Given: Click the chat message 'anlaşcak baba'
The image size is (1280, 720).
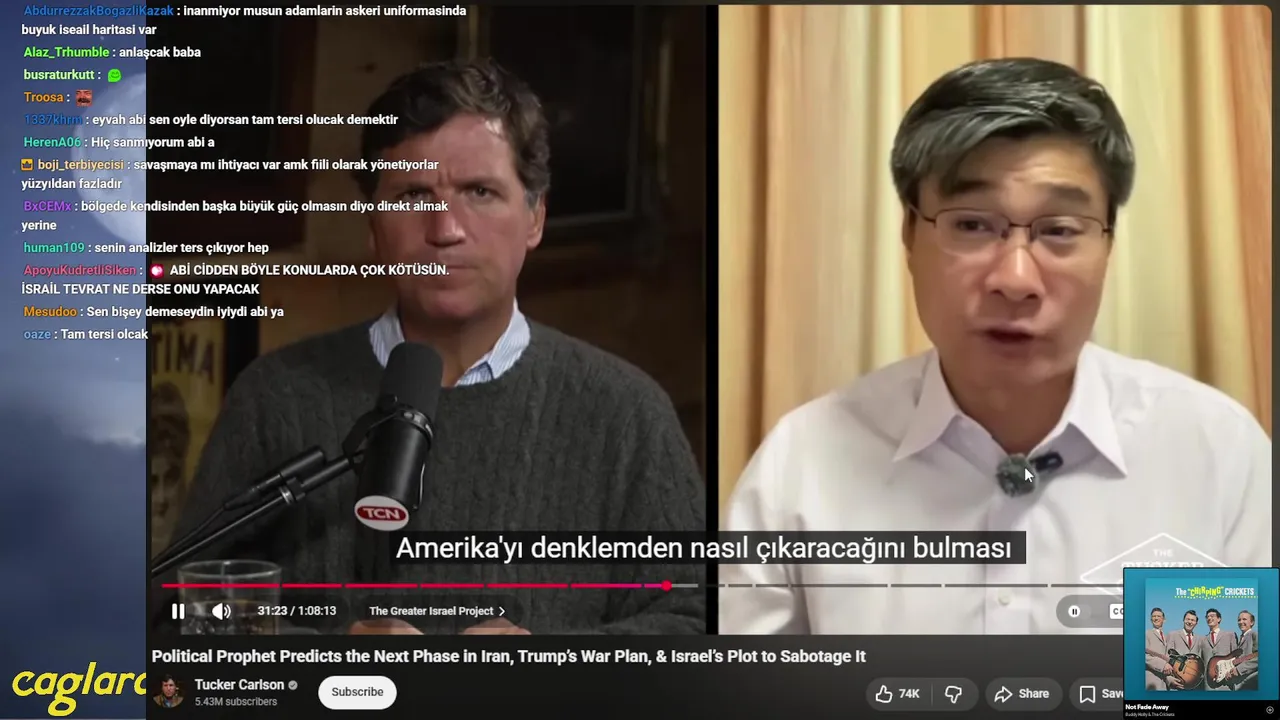Looking at the screenshot, I should (160, 52).
